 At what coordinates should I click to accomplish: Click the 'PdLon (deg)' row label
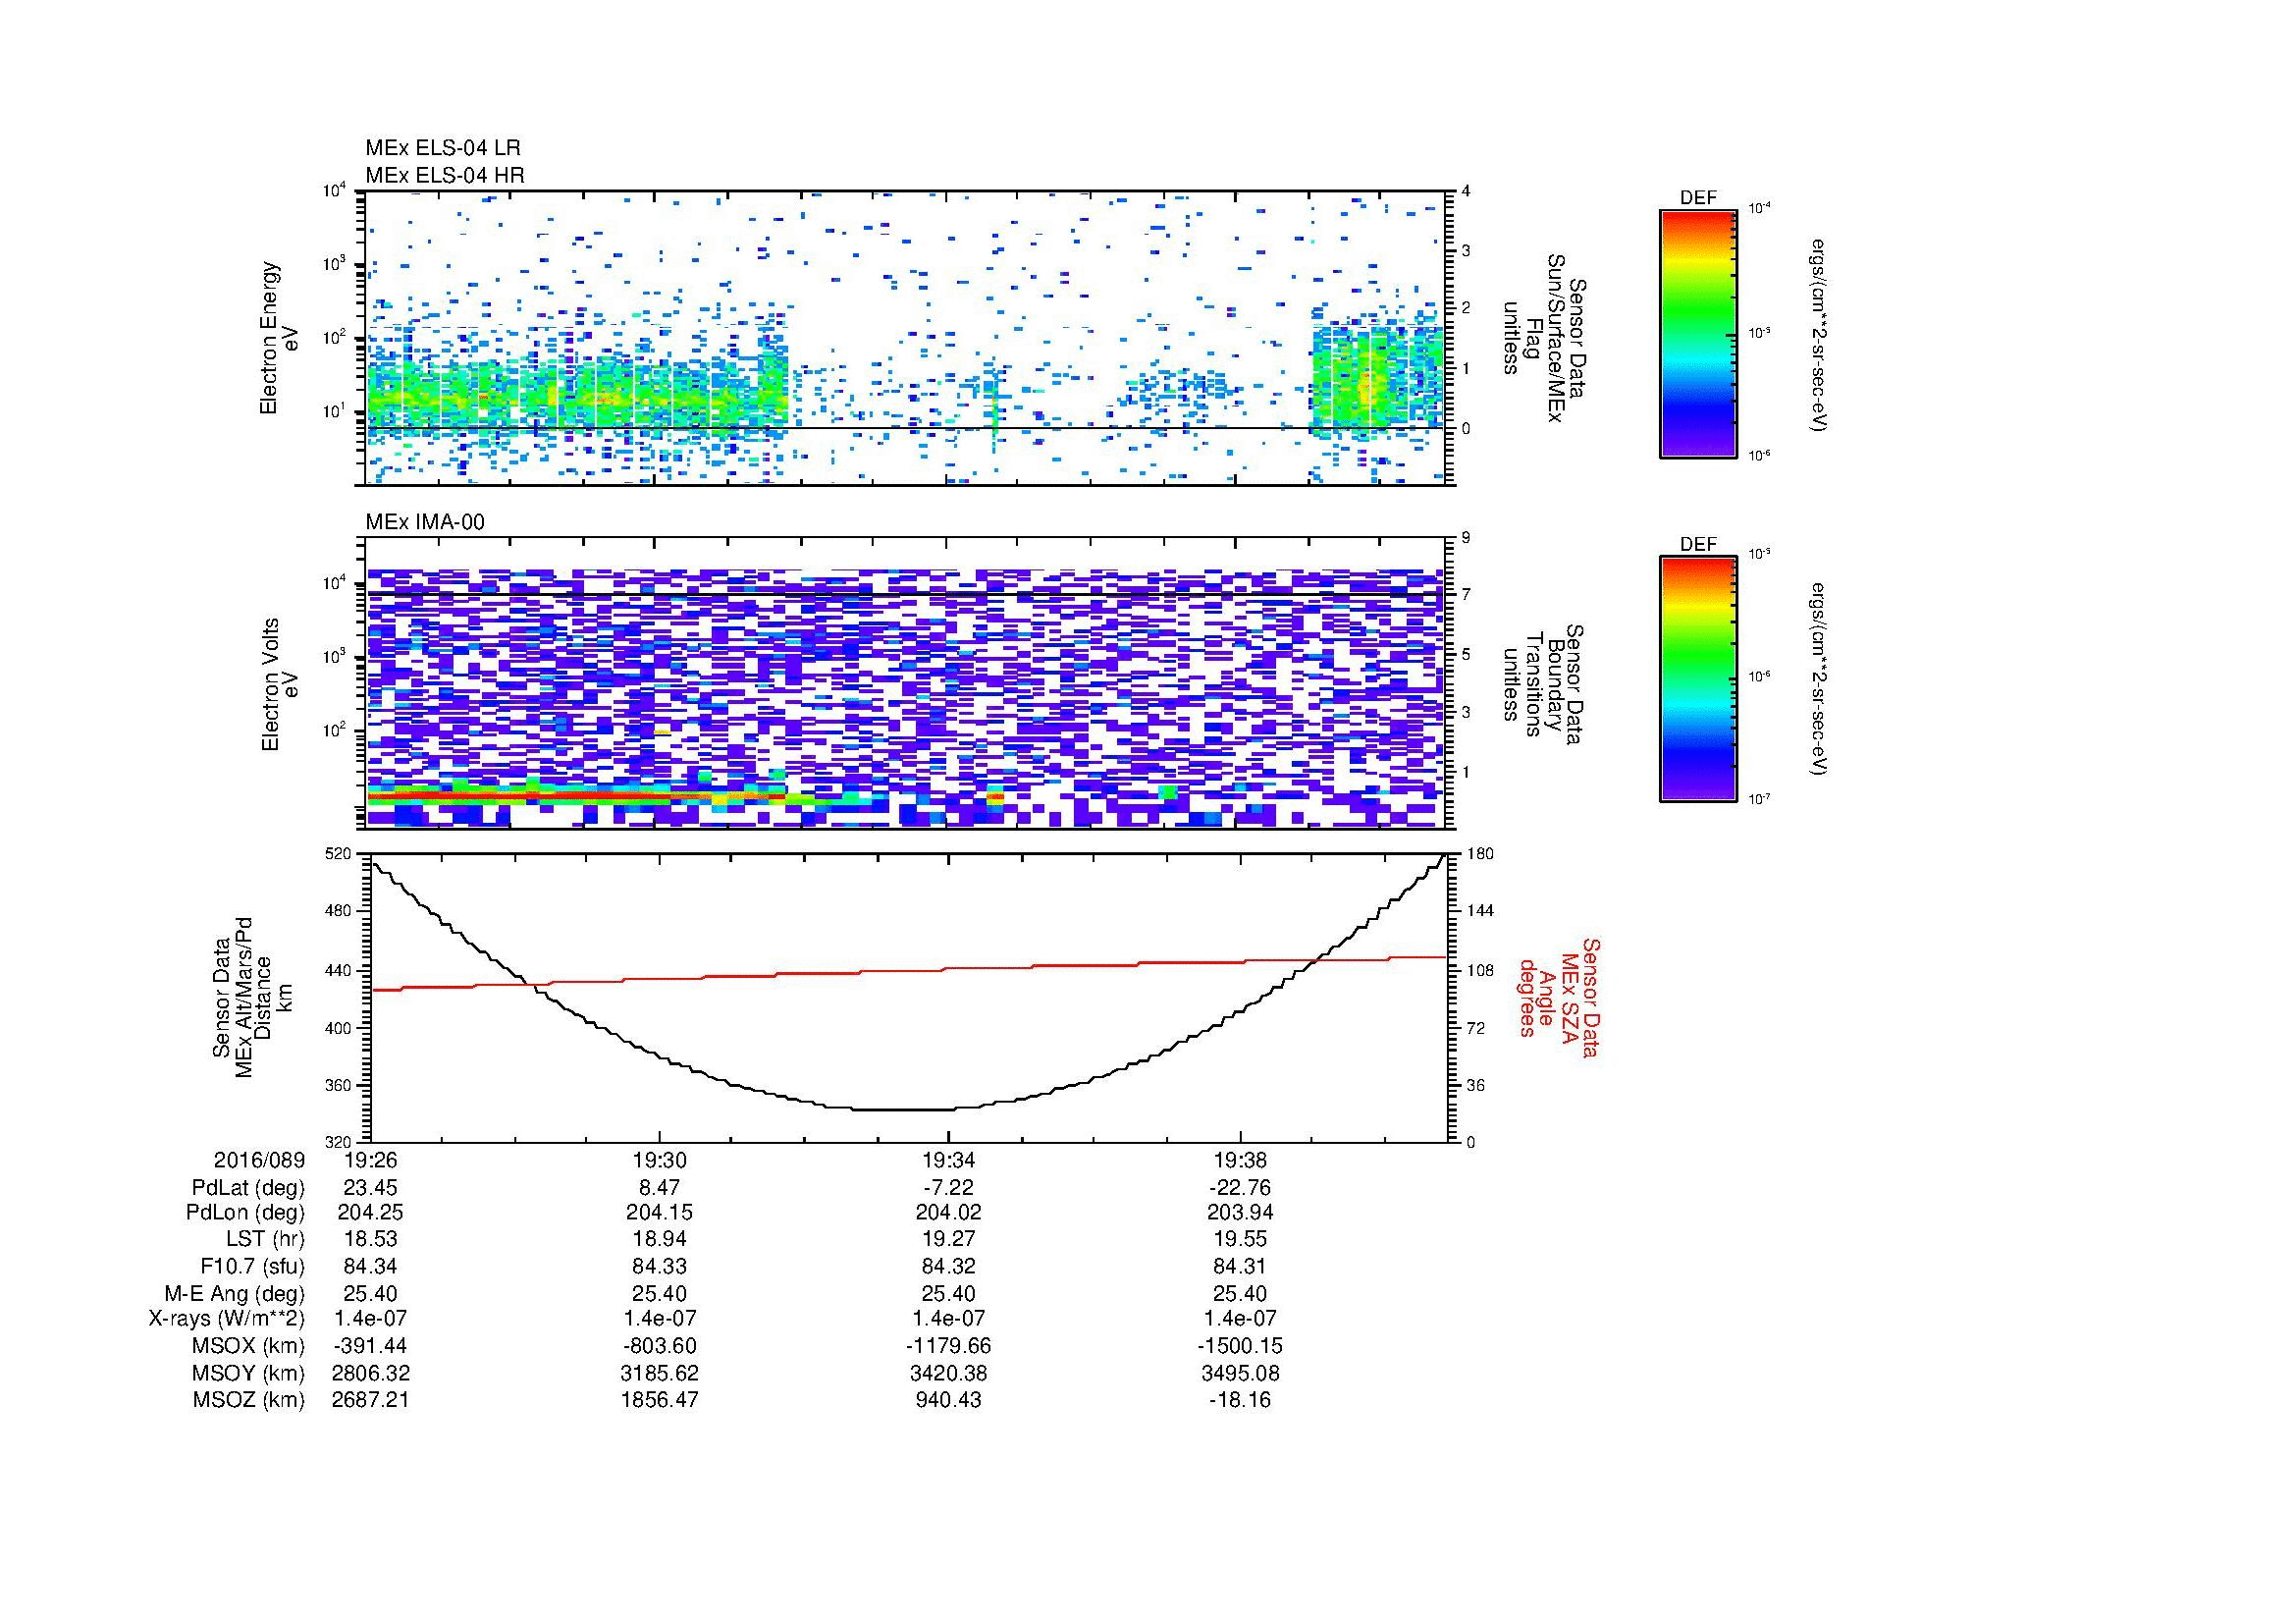245,1213
